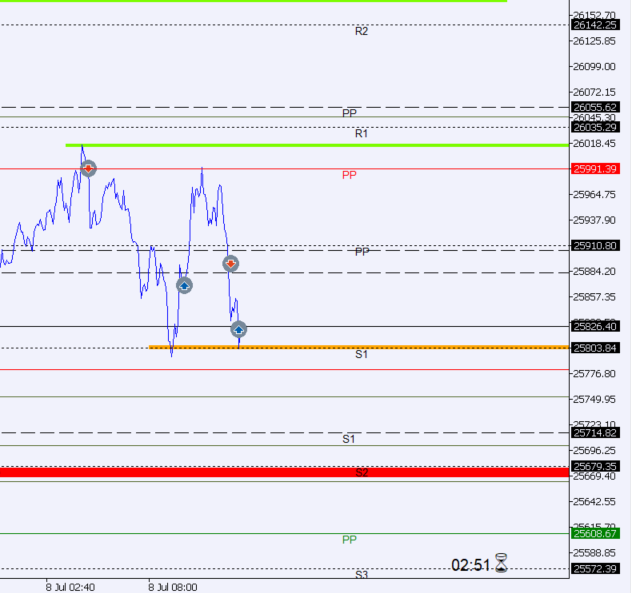Click the green PP pivot label

[349, 539]
